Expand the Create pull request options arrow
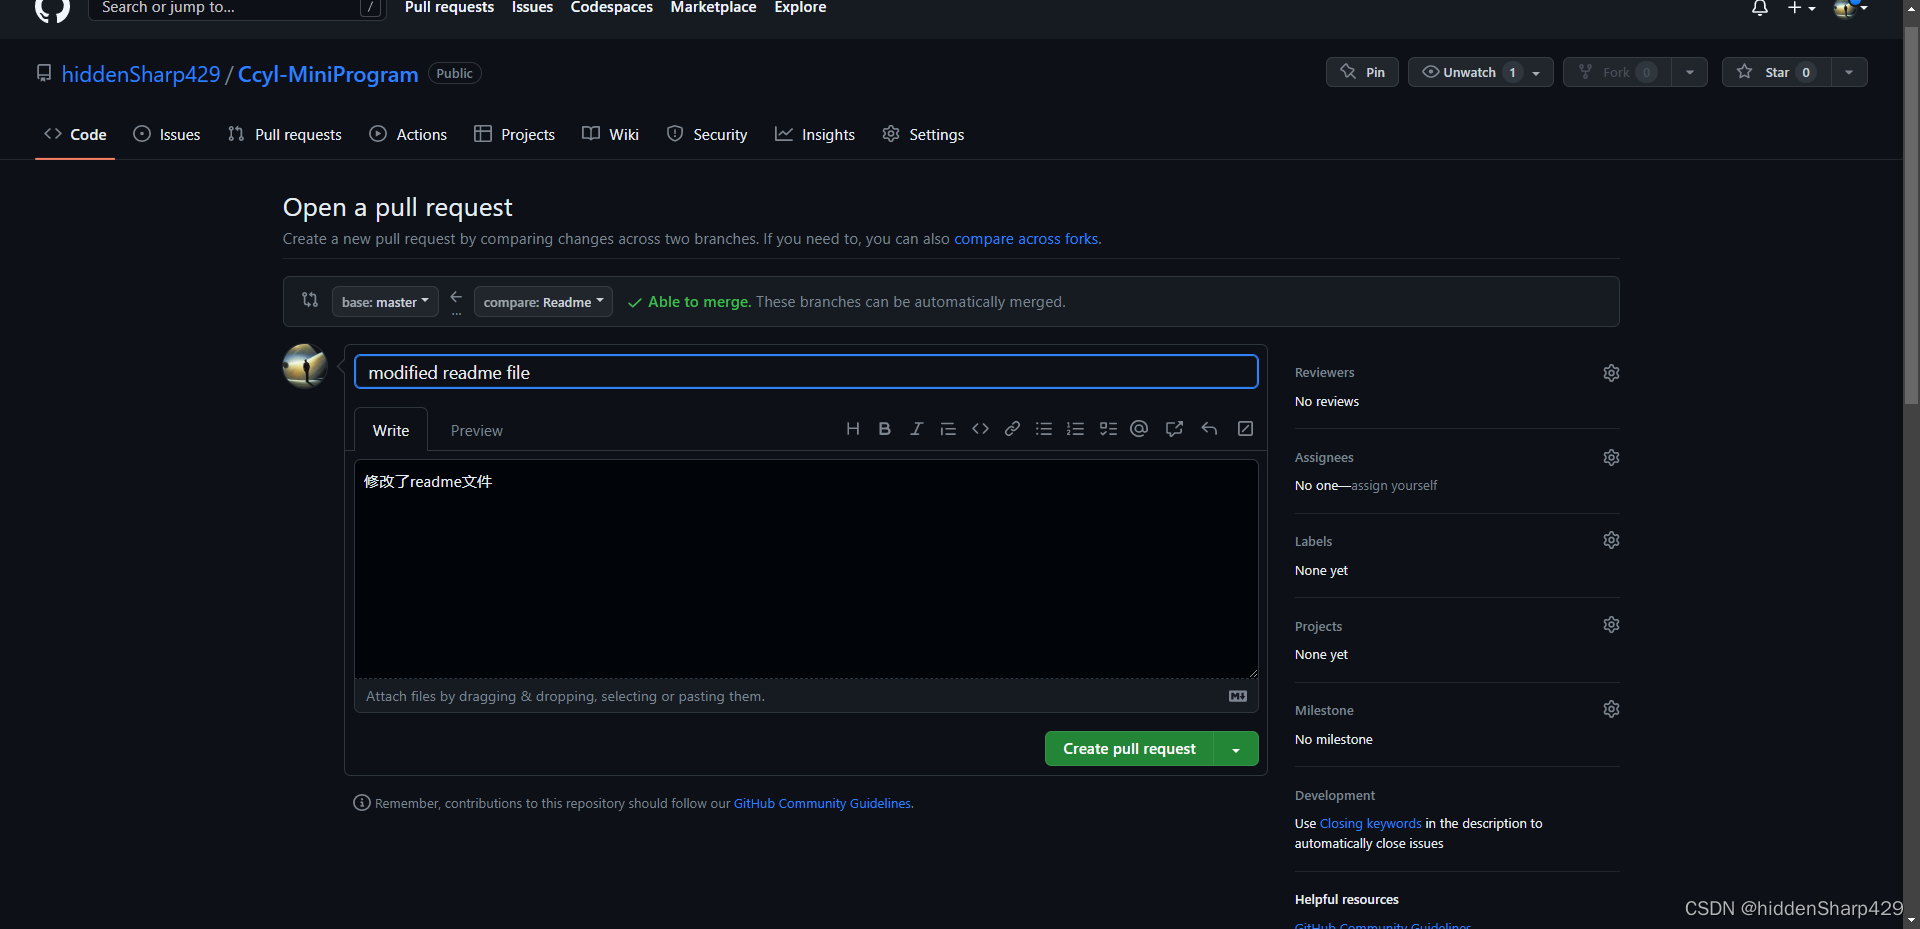The height and width of the screenshot is (929, 1920). coord(1236,749)
